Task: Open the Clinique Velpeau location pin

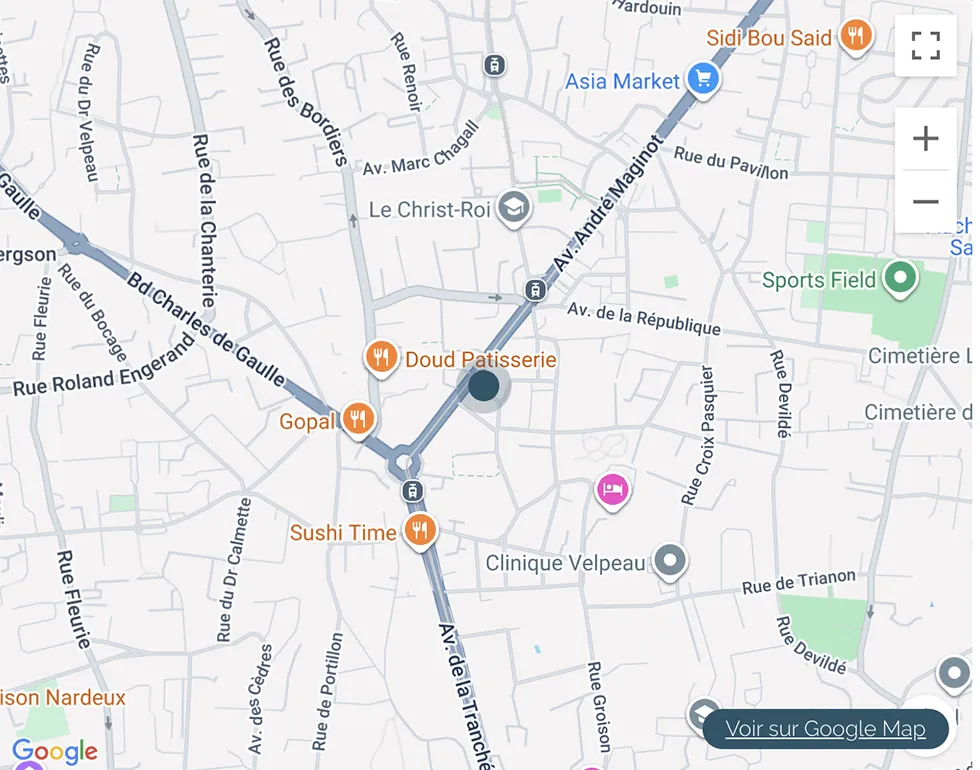Action: click(x=670, y=560)
